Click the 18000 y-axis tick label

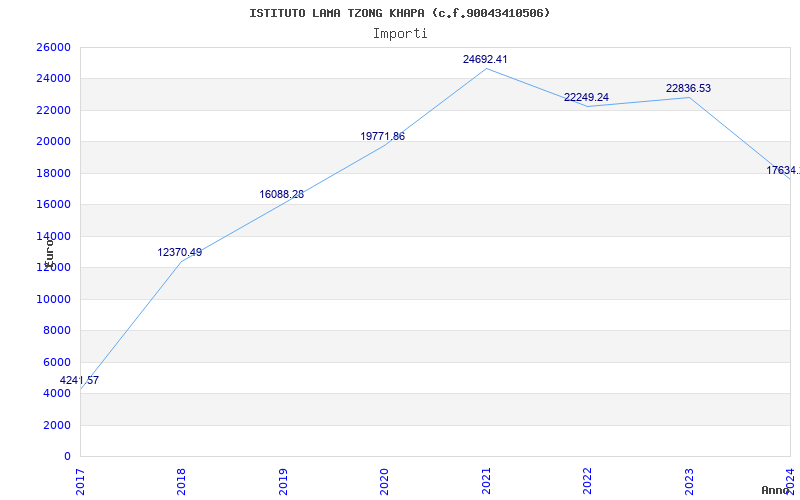54,173
